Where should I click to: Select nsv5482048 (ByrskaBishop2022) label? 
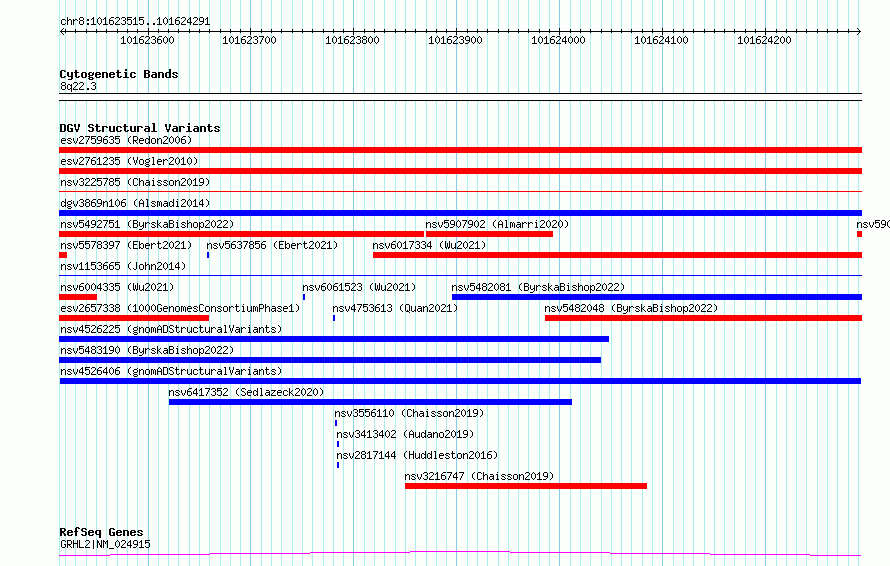pos(631,308)
